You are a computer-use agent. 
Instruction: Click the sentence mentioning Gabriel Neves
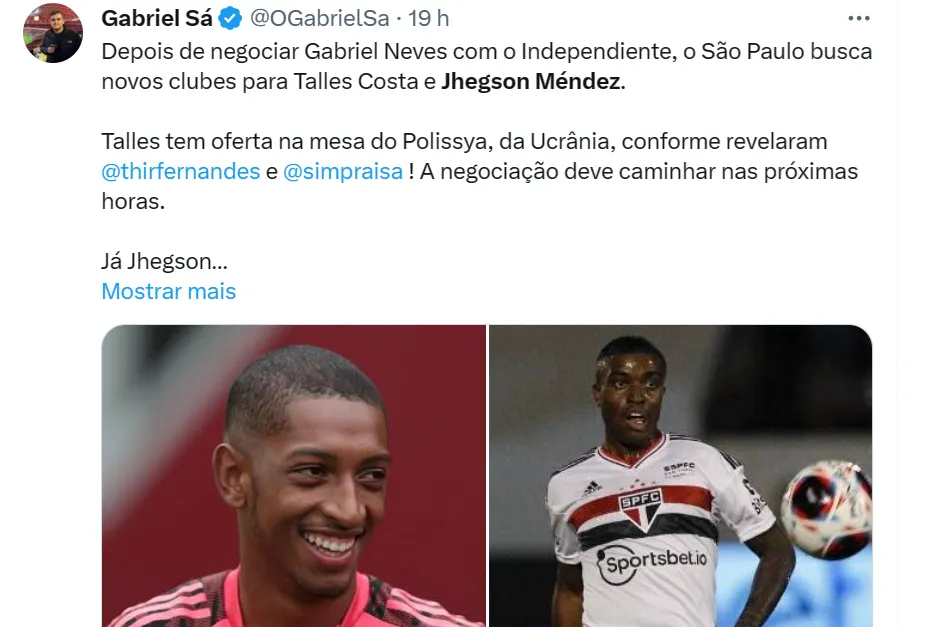[486, 66]
